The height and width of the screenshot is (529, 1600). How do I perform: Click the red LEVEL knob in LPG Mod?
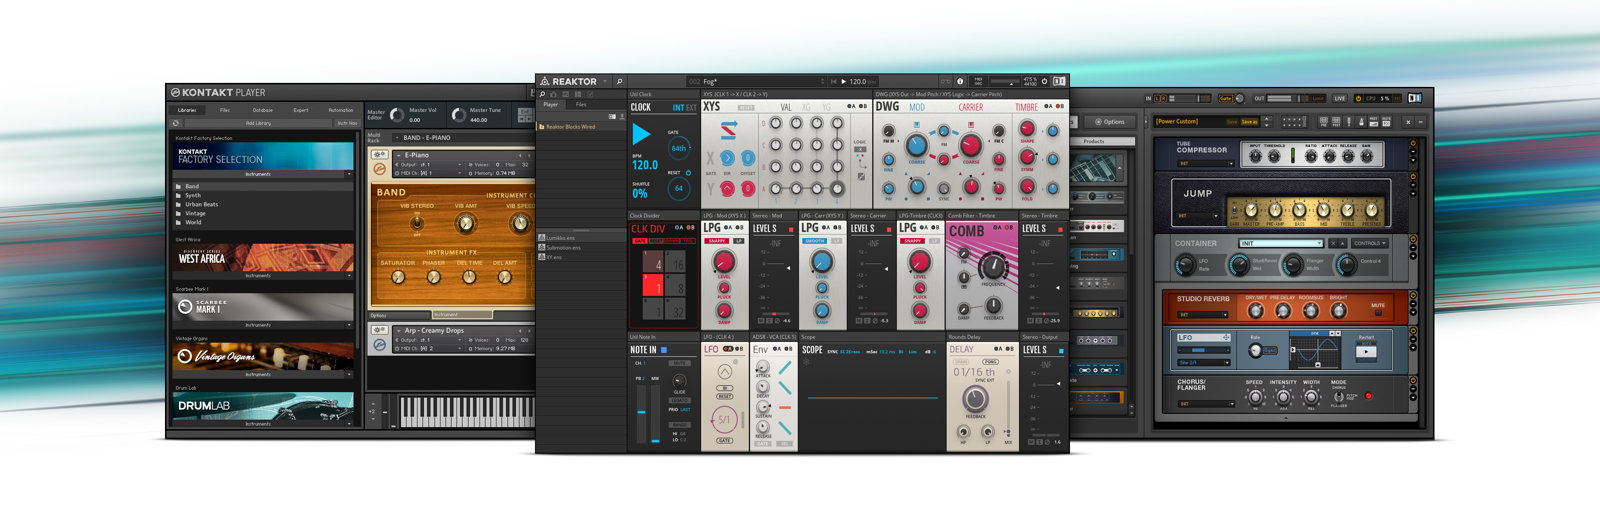coord(723,262)
